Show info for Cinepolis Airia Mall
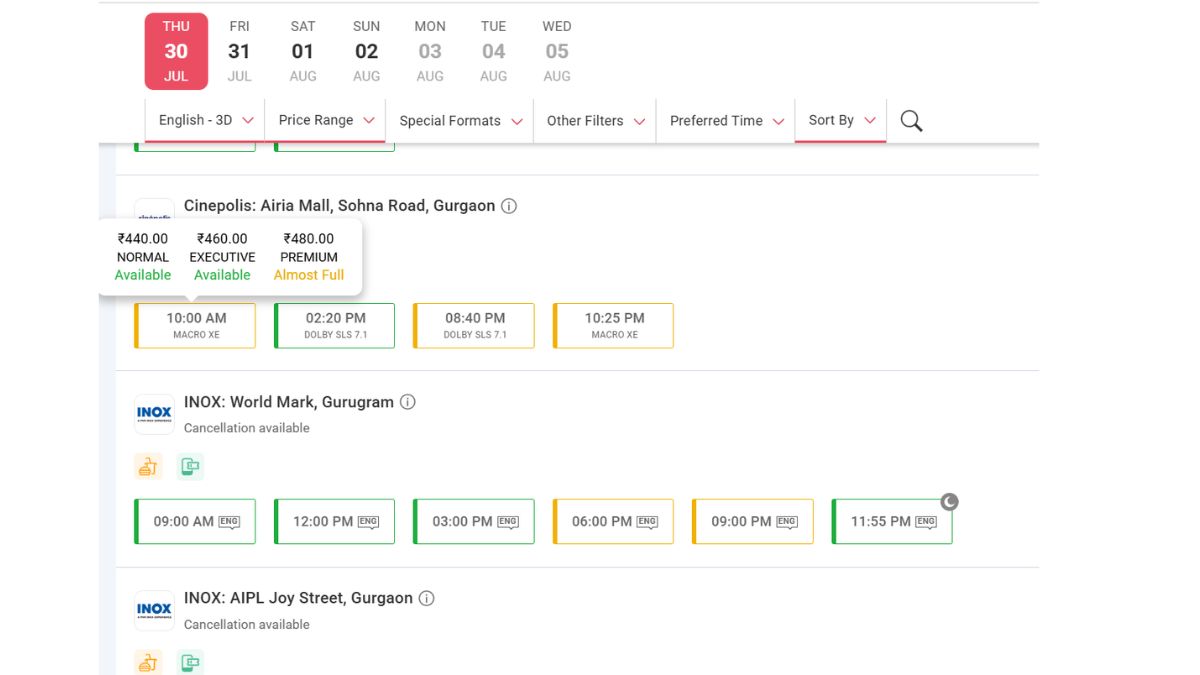1200x675 pixels. (x=509, y=206)
